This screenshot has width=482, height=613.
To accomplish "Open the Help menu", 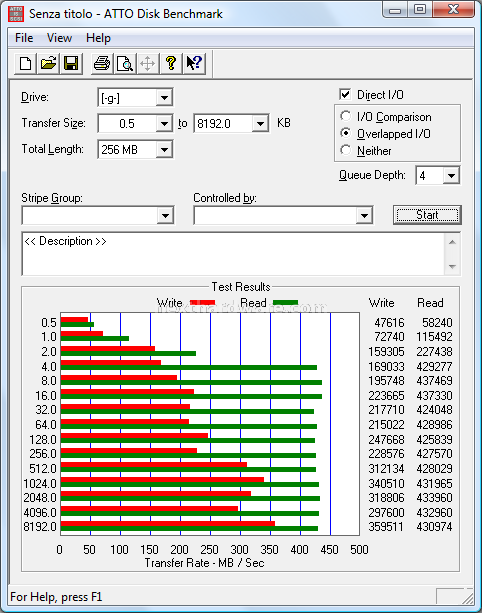I will click(x=99, y=38).
